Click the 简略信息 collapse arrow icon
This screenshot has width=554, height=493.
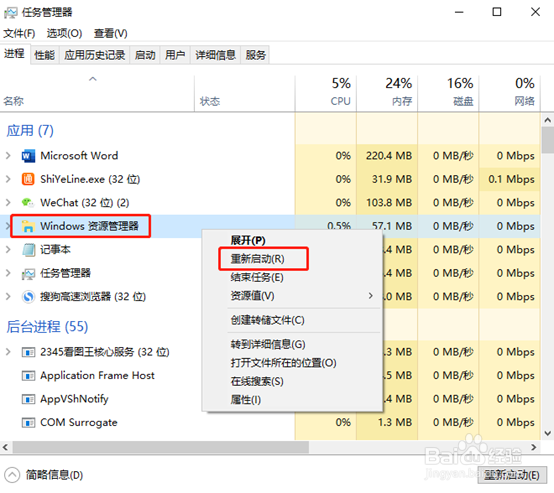[x=12, y=475]
